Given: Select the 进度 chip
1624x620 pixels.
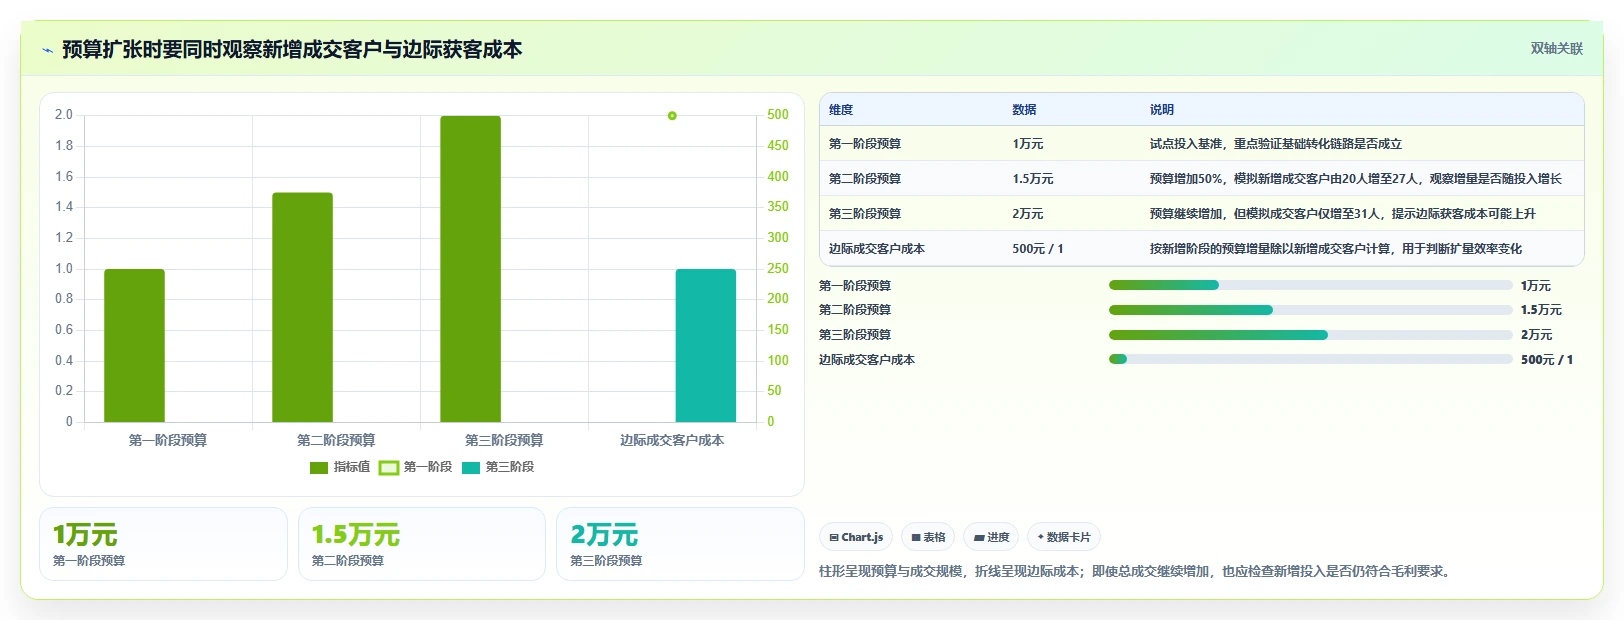Looking at the screenshot, I should 991,537.
